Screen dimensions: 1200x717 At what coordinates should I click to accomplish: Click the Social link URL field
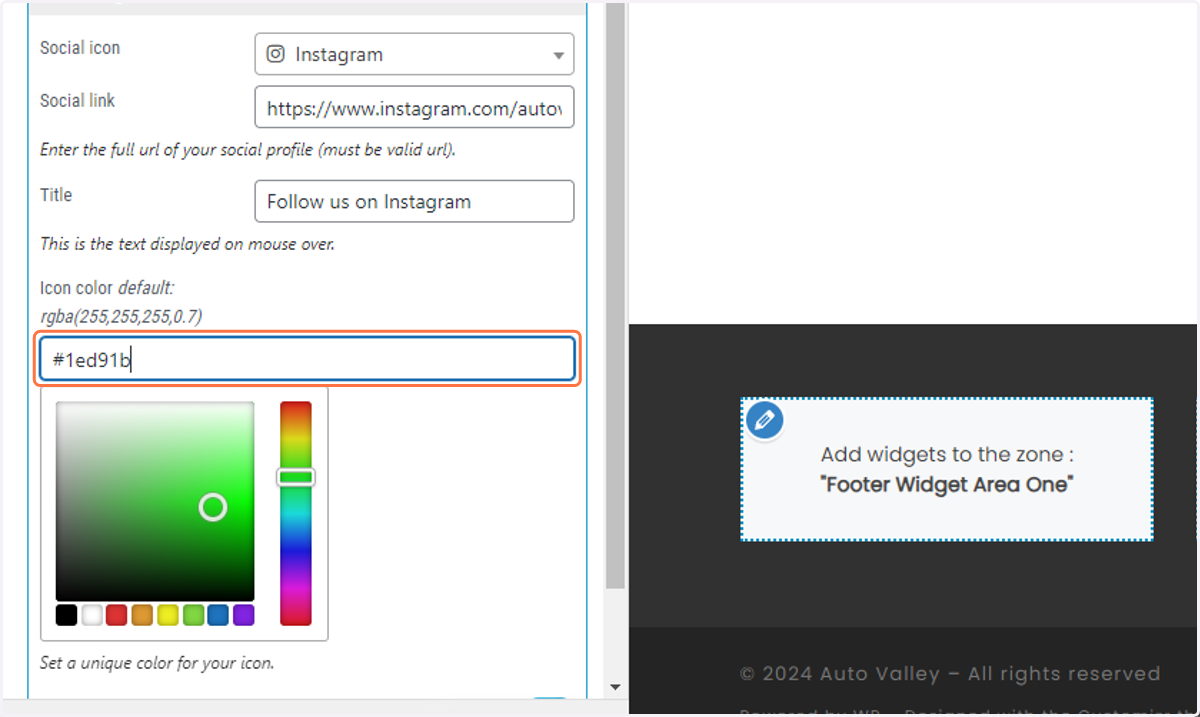point(414,107)
